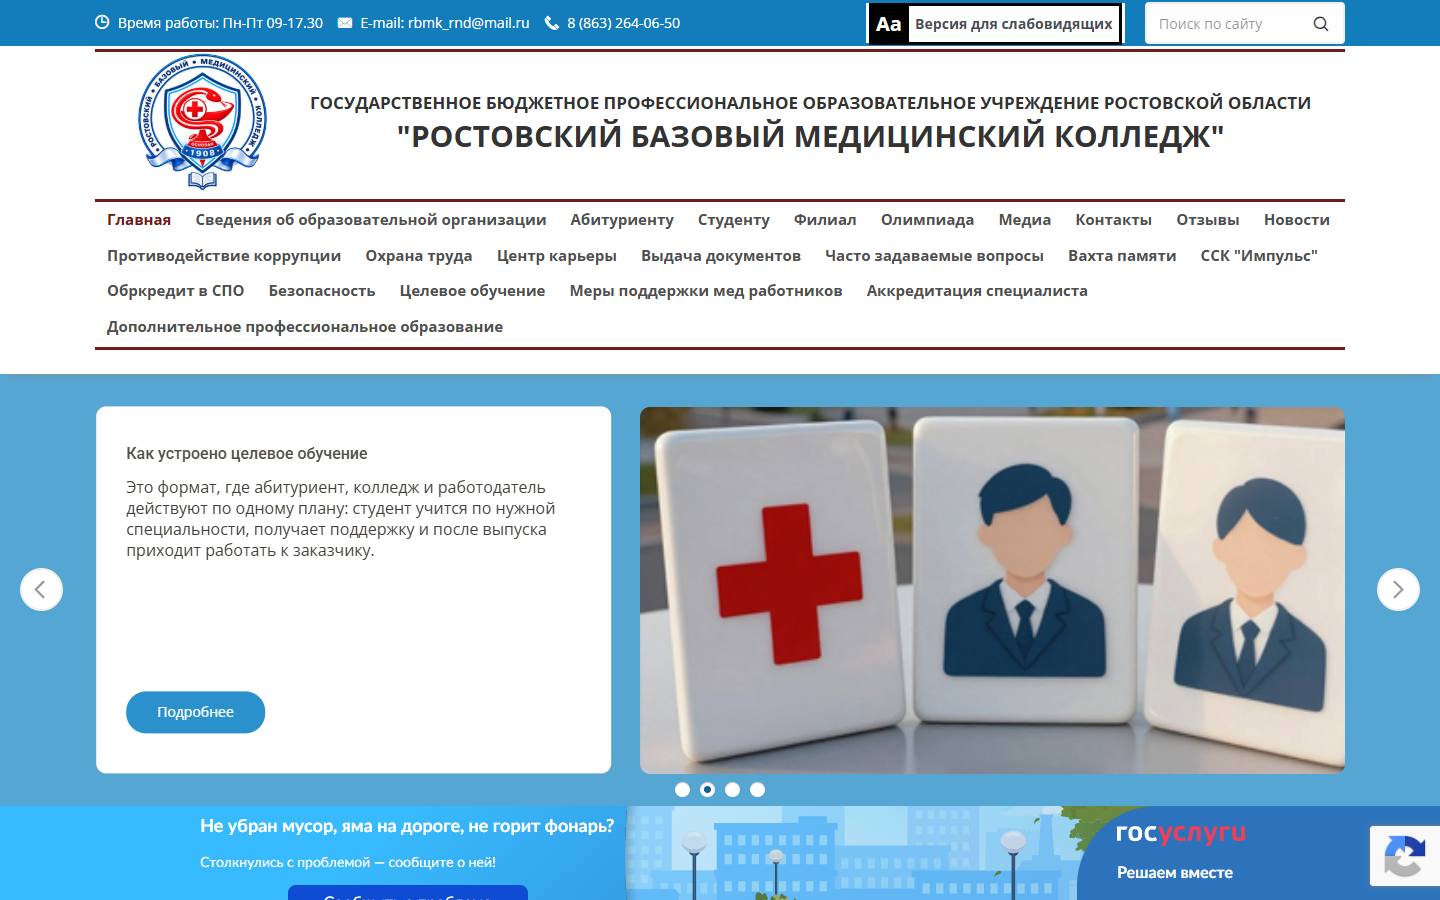Screen dimensions: 1440x900
Task: Open the Отзывы menu item
Action: click(1208, 220)
